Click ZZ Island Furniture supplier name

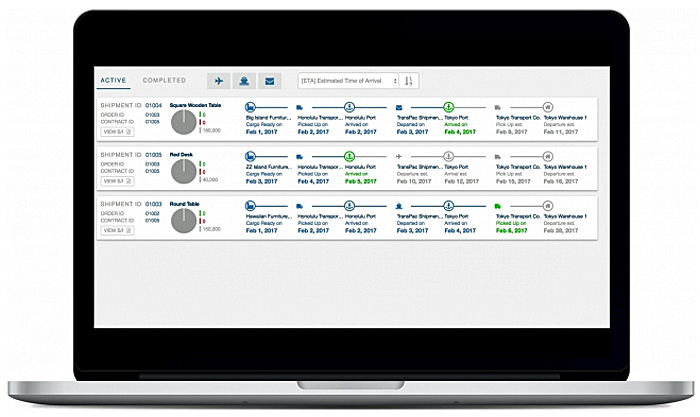268,167
